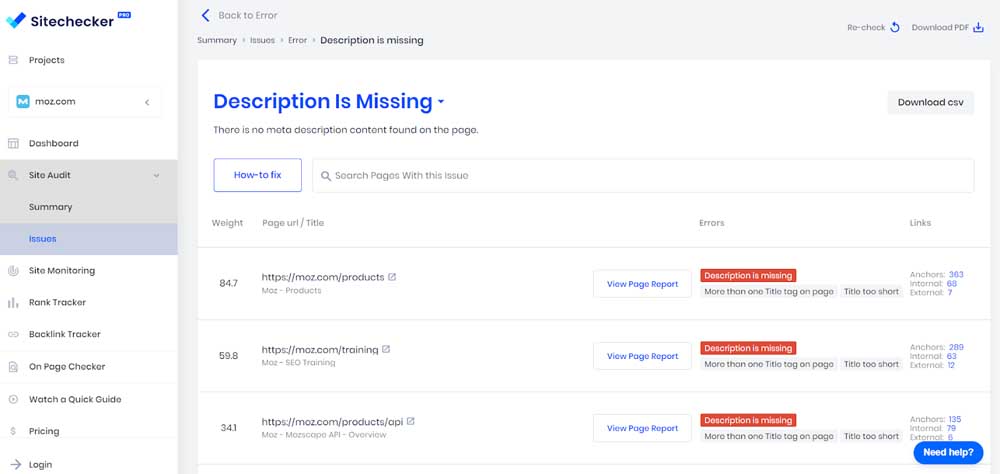
Task: Click the How-to fix button
Action: coord(258,175)
